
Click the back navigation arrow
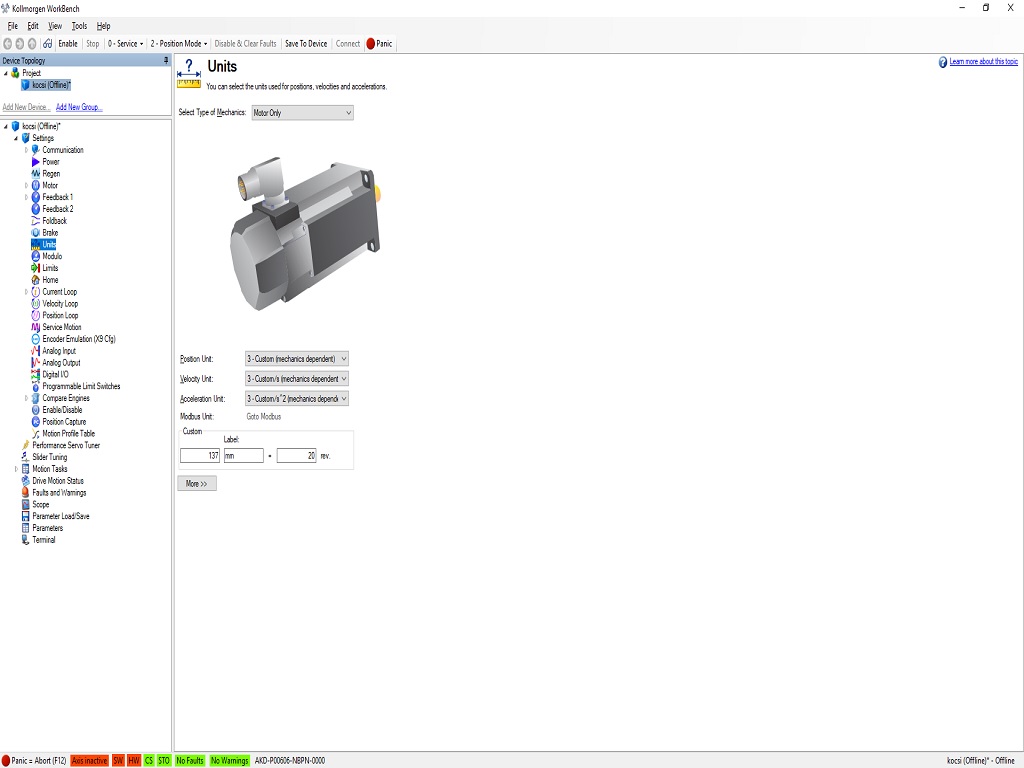8,44
